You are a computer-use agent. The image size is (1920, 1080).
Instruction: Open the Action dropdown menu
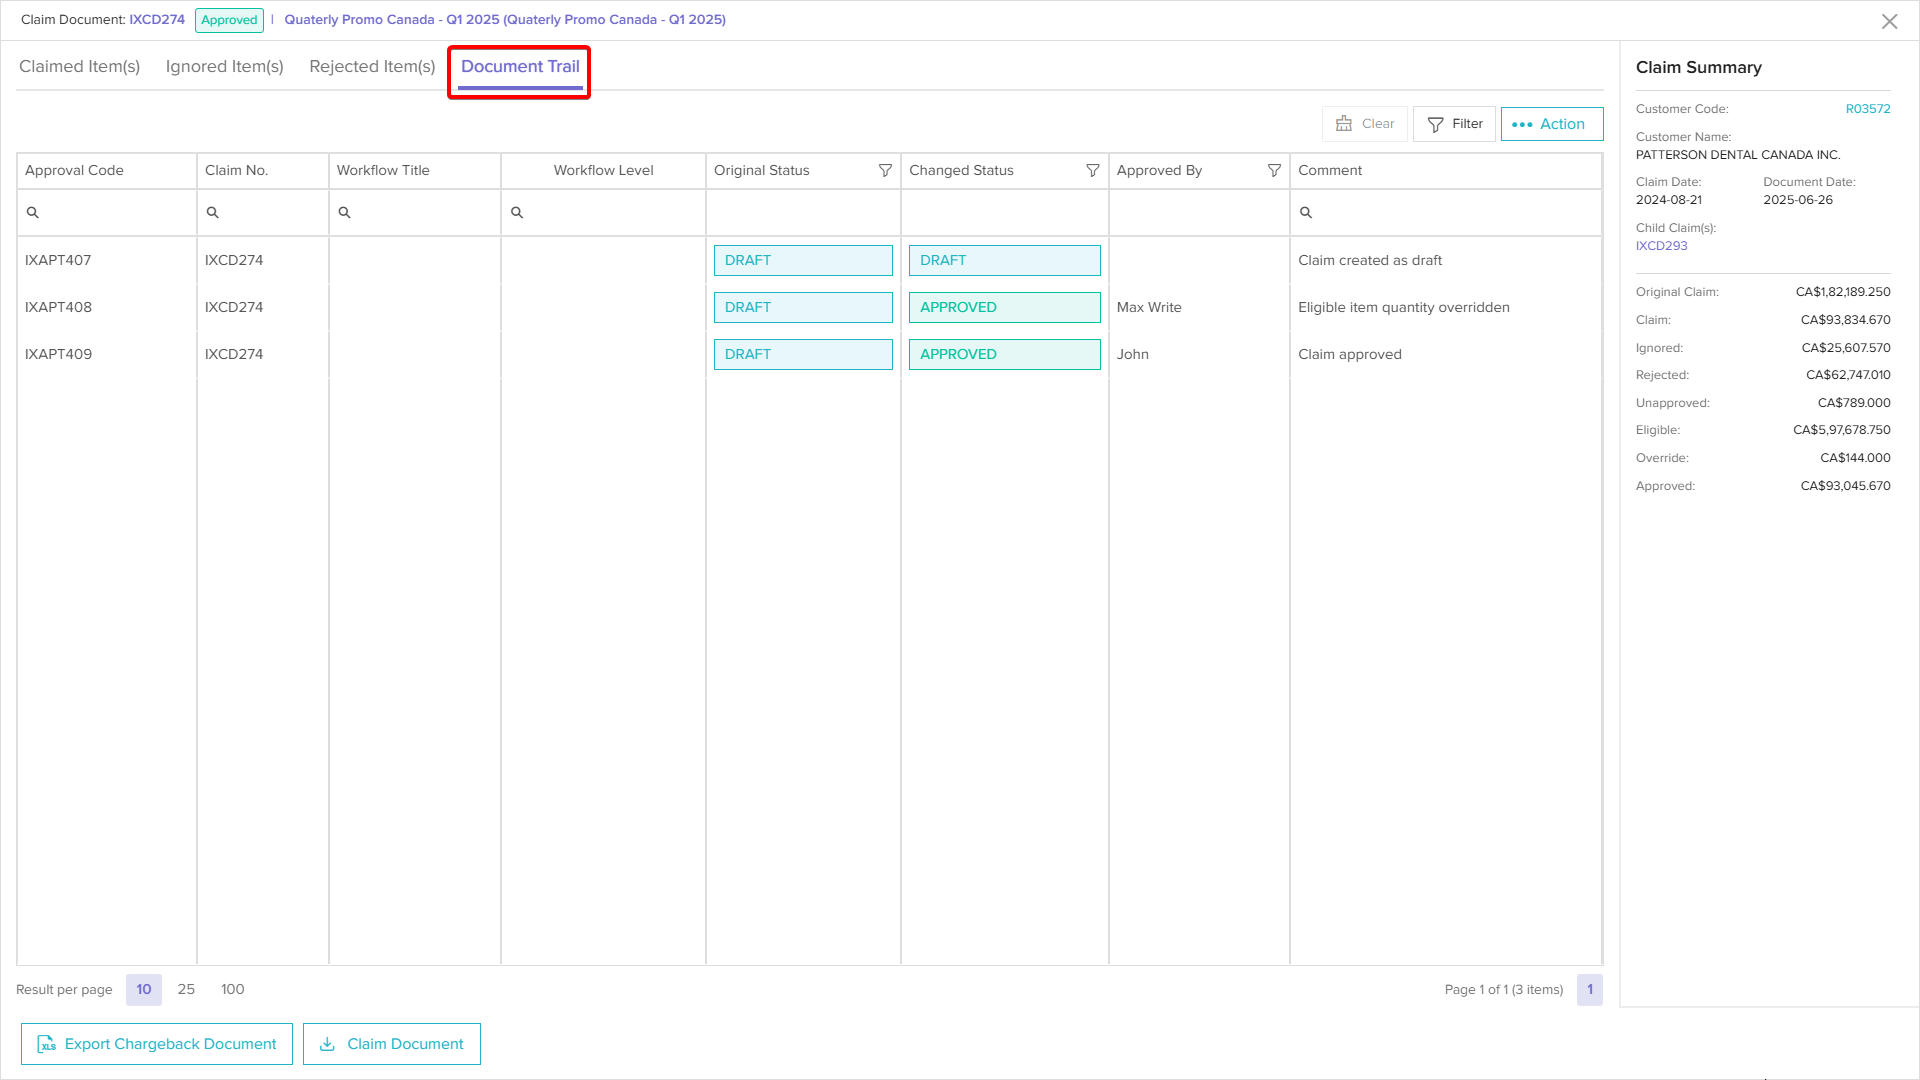pyautogui.click(x=1551, y=124)
